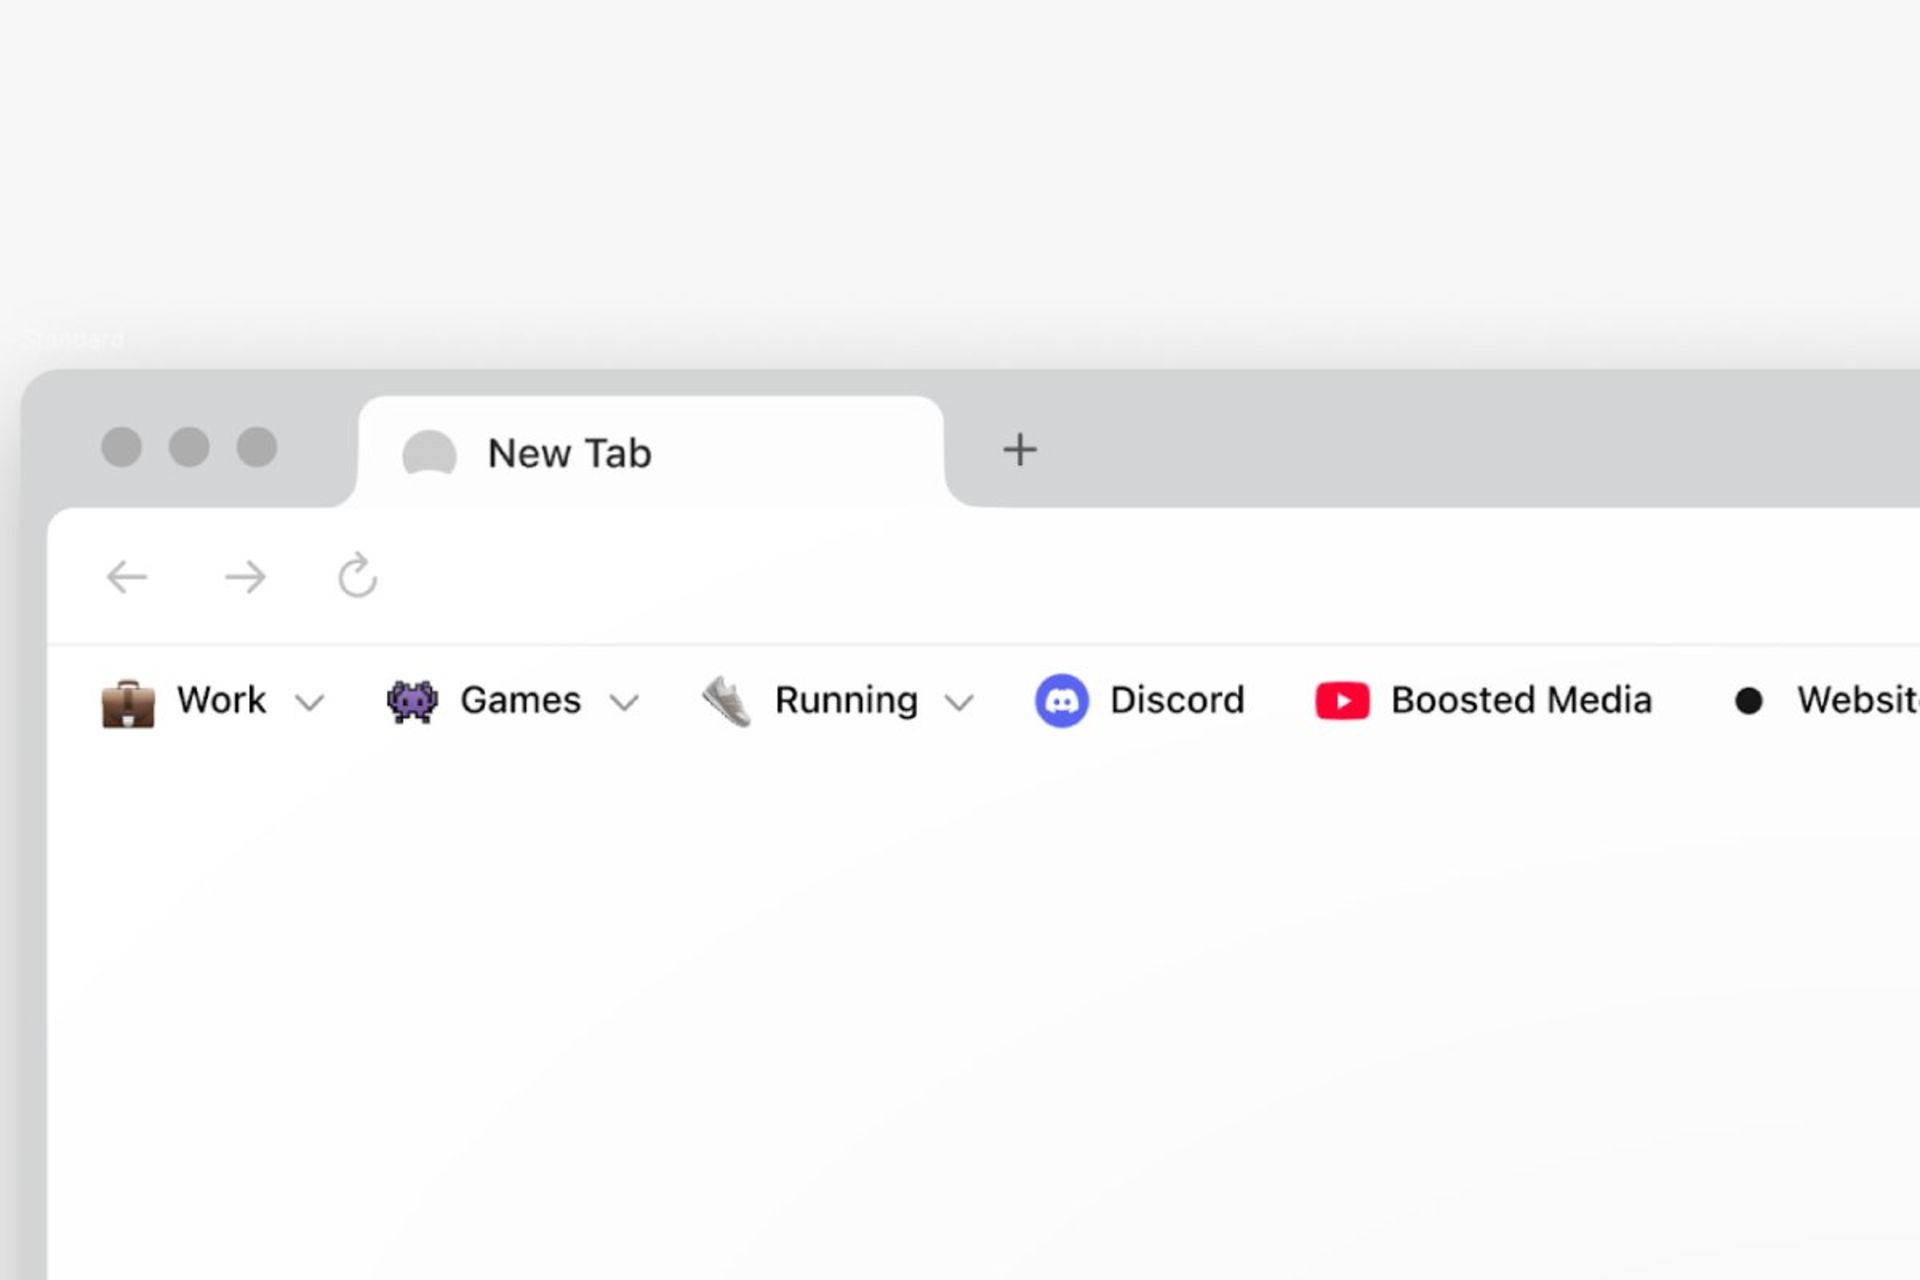
Task: Click the forward navigation arrow
Action: 245,577
